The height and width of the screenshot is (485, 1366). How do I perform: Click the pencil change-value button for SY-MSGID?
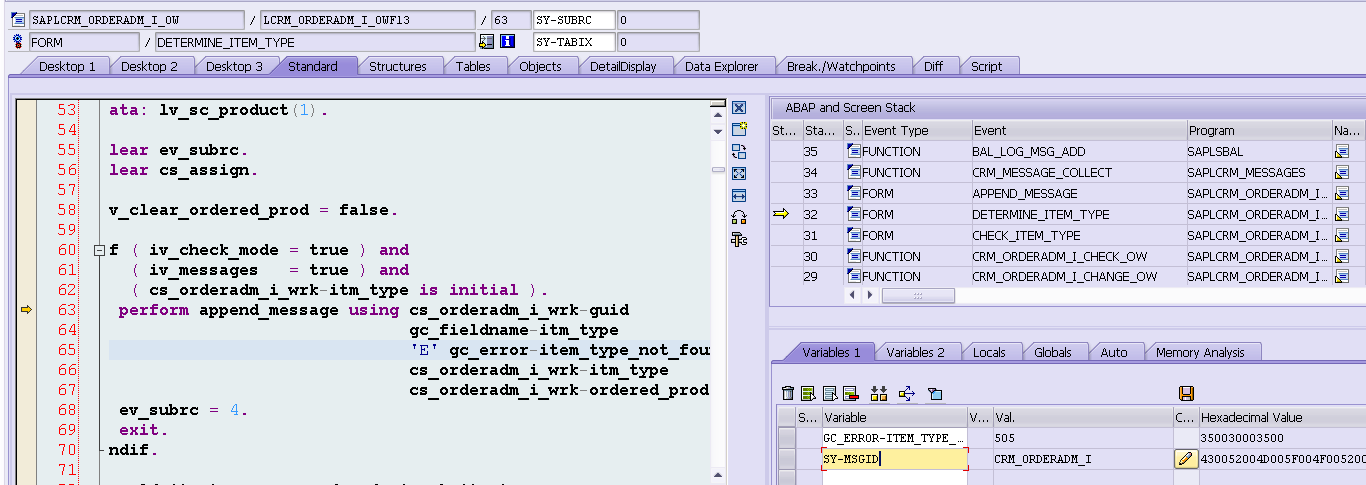click(x=1186, y=459)
